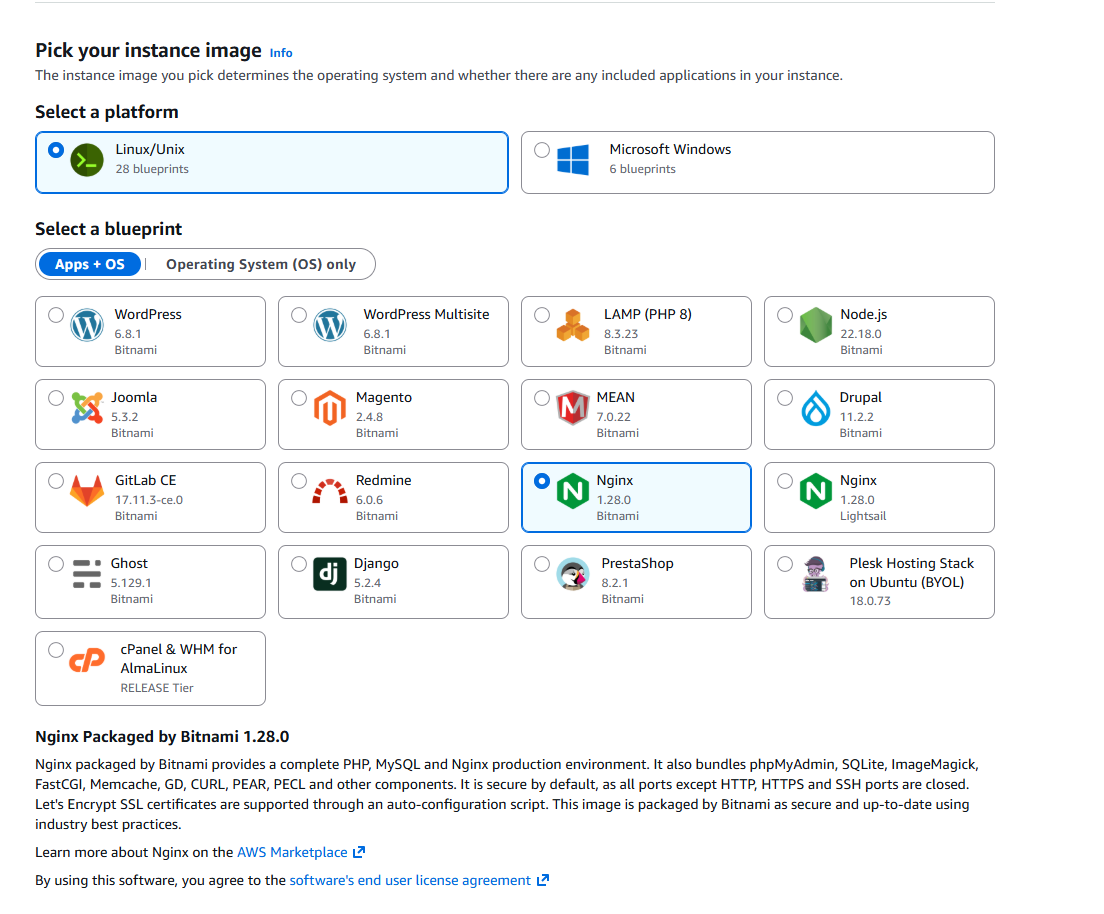
Task: Click the WordPress 6.8.1 logo icon
Action: click(x=87, y=325)
